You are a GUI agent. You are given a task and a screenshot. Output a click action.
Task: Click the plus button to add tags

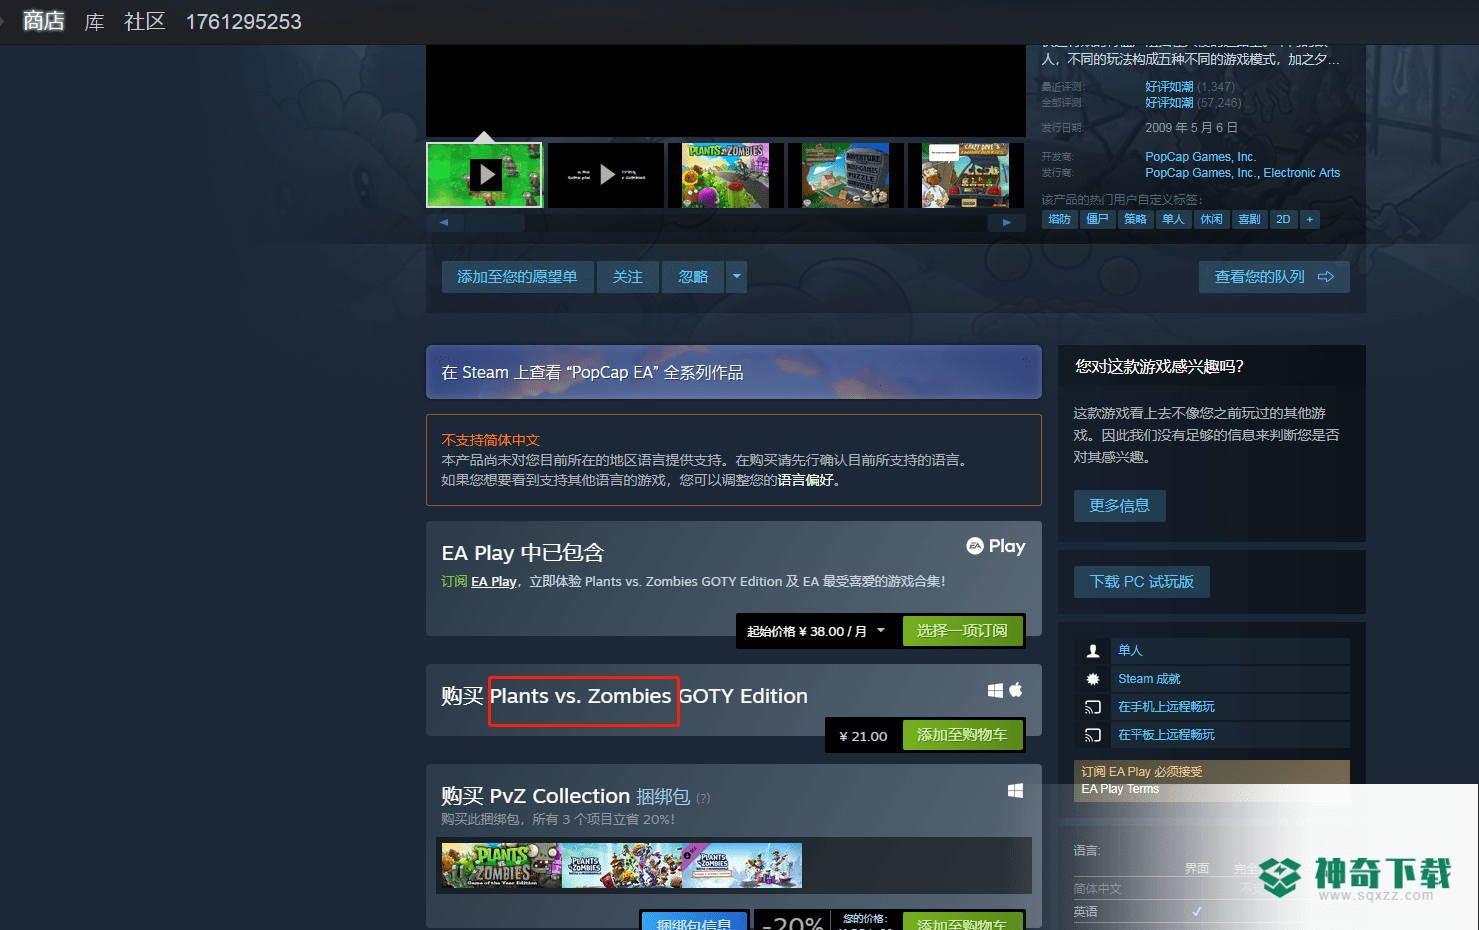pos(1310,219)
